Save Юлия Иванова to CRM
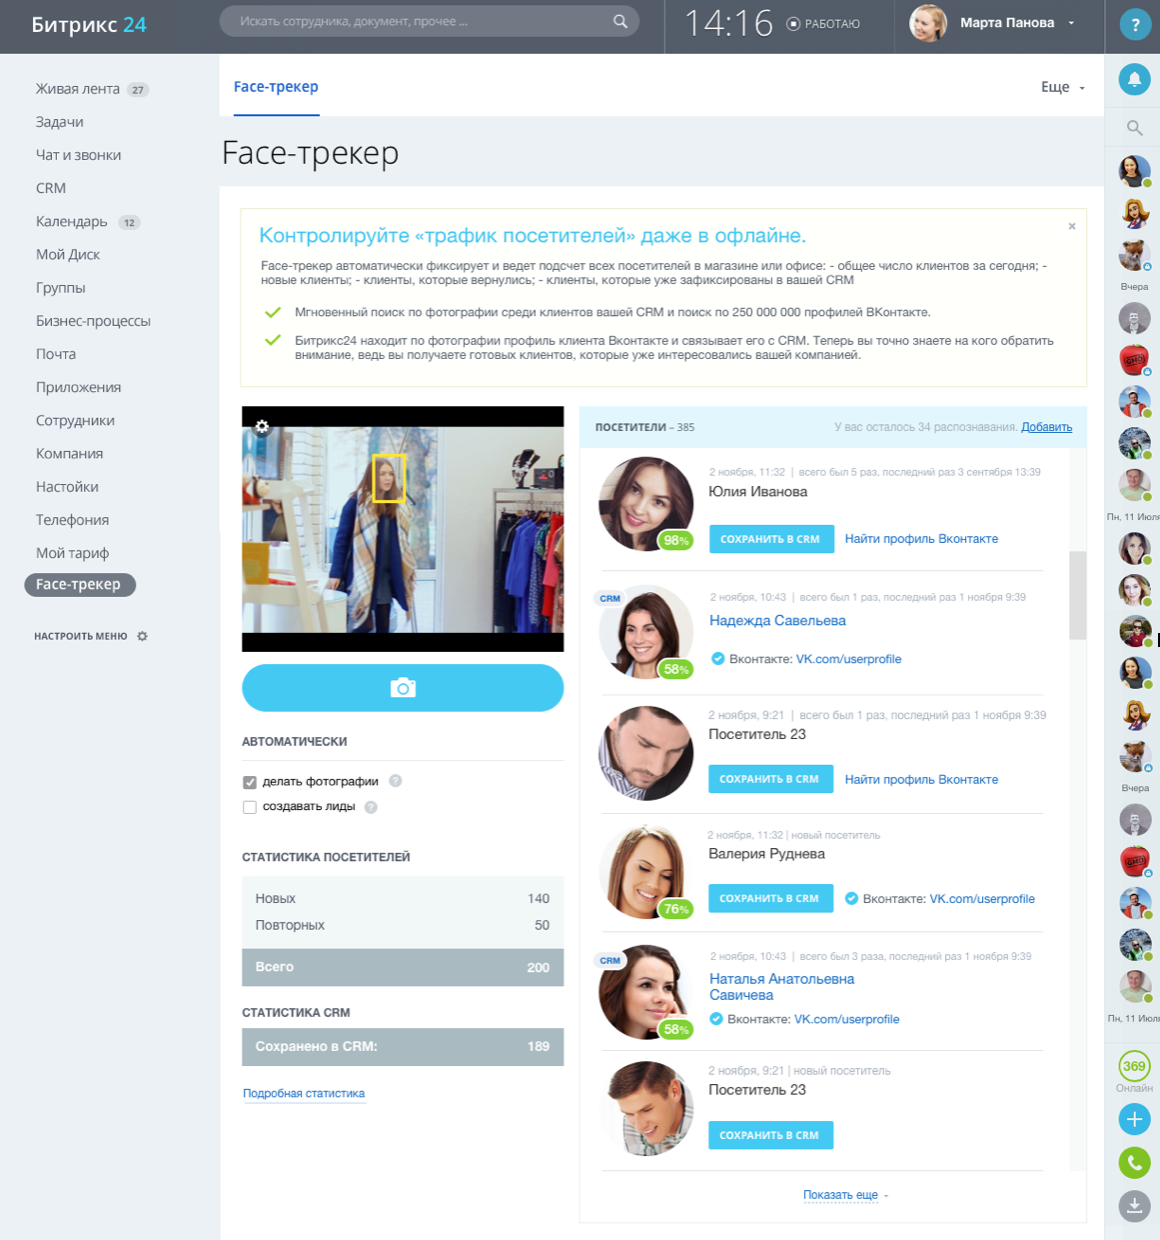Image resolution: width=1160 pixels, height=1240 pixels. pyautogui.click(x=770, y=539)
